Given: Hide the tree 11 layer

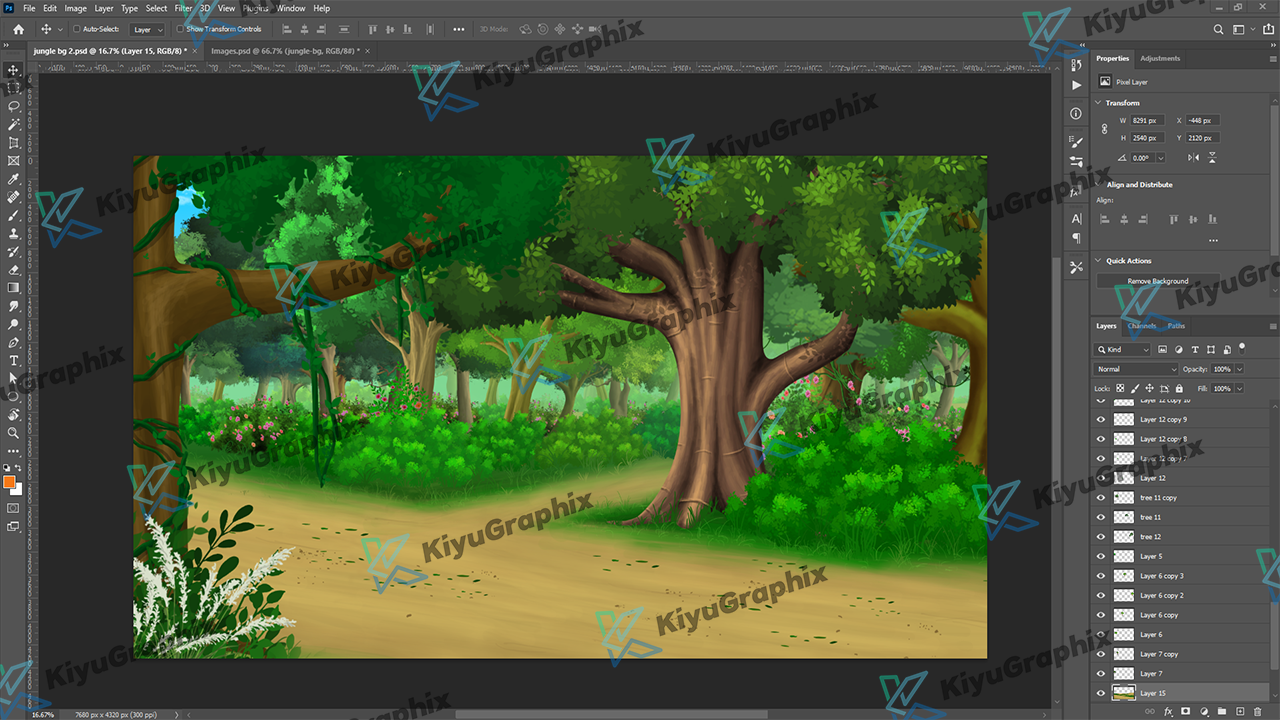Looking at the screenshot, I should pyautogui.click(x=1101, y=517).
